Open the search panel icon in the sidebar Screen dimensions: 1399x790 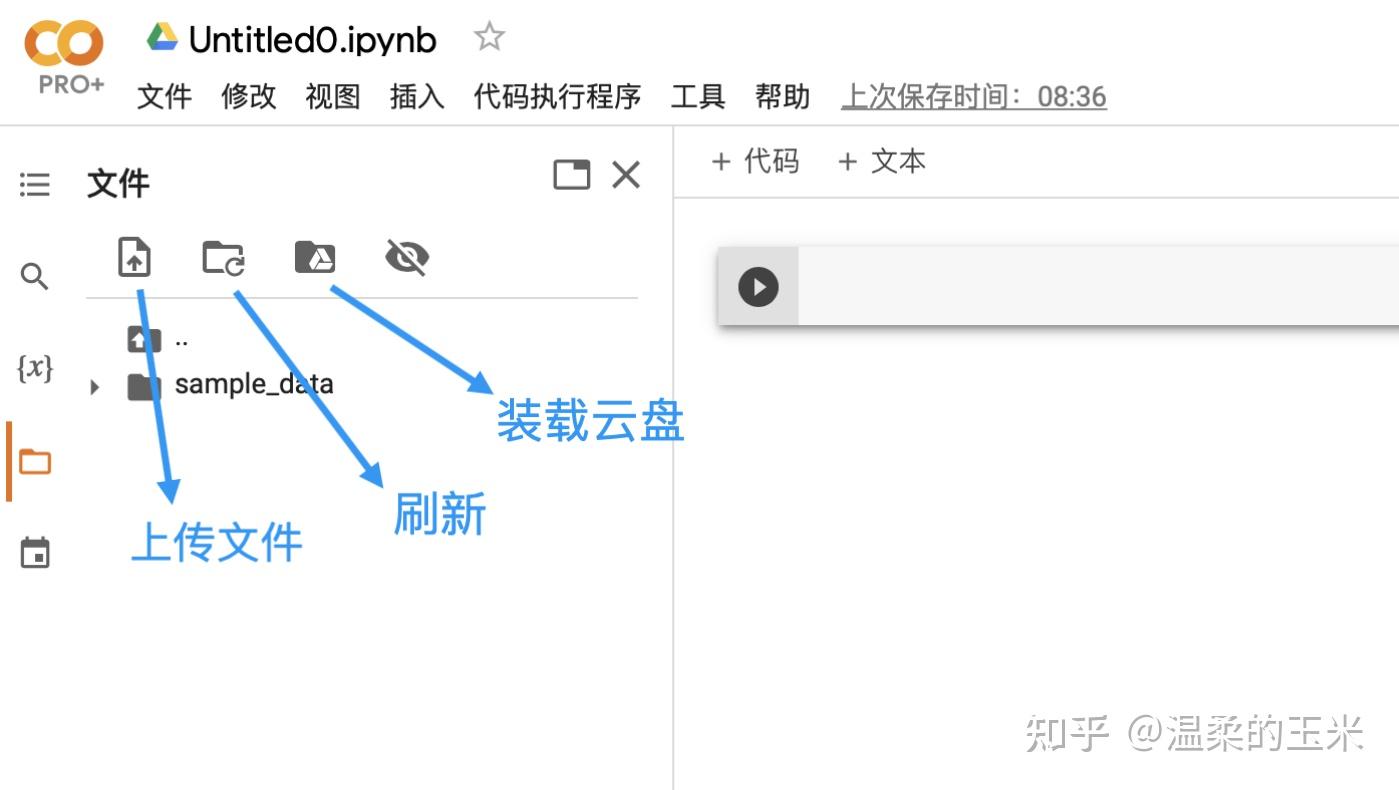point(35,276)
